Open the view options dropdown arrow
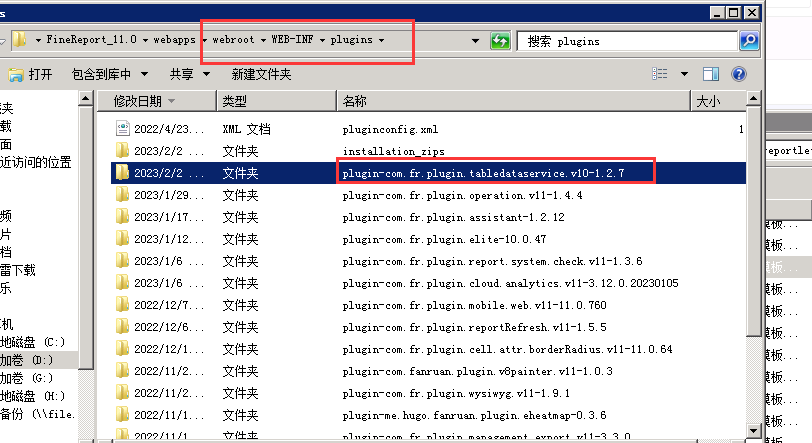Screen dimensions: 812x443 (684, 74)
